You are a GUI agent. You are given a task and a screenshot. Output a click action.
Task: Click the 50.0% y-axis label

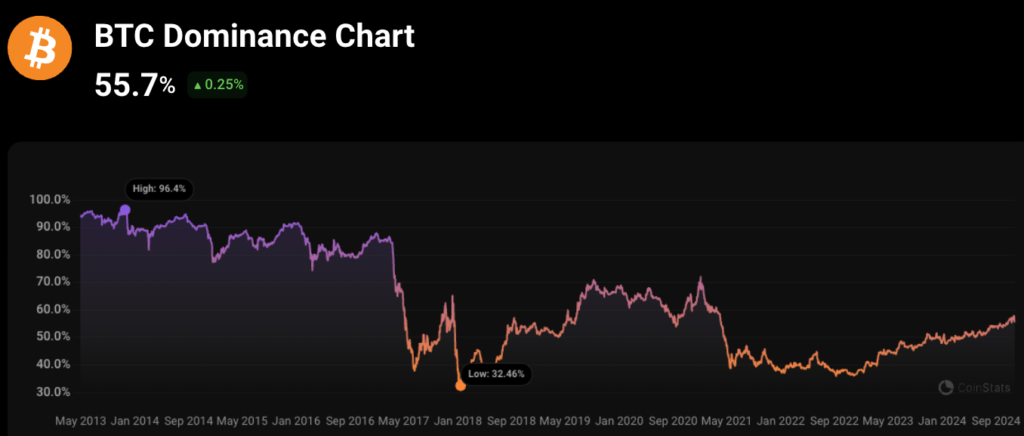point(53,337)
